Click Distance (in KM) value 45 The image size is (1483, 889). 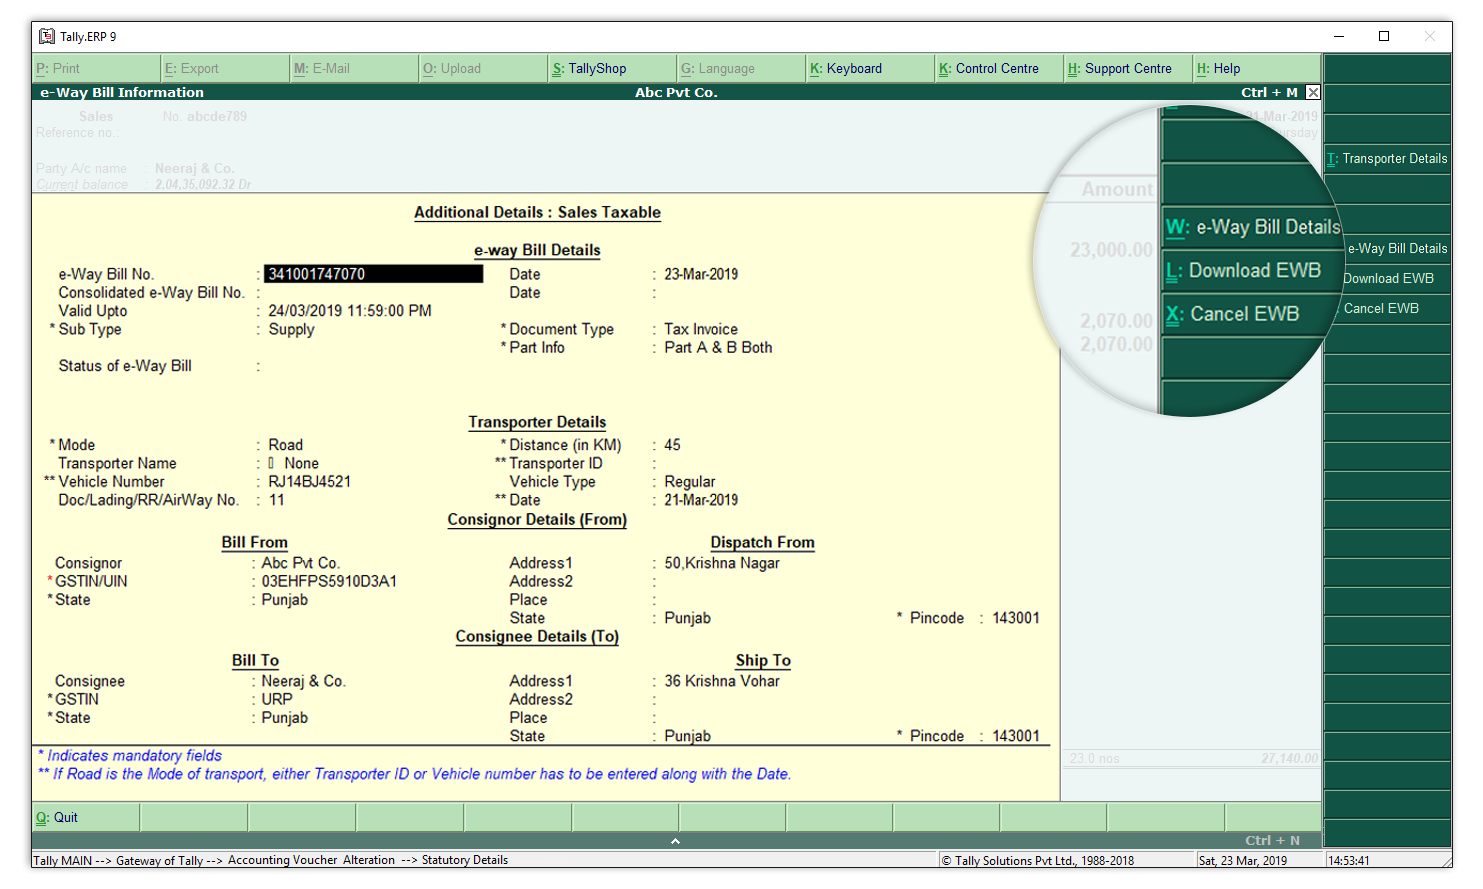(x=672, y=445)
